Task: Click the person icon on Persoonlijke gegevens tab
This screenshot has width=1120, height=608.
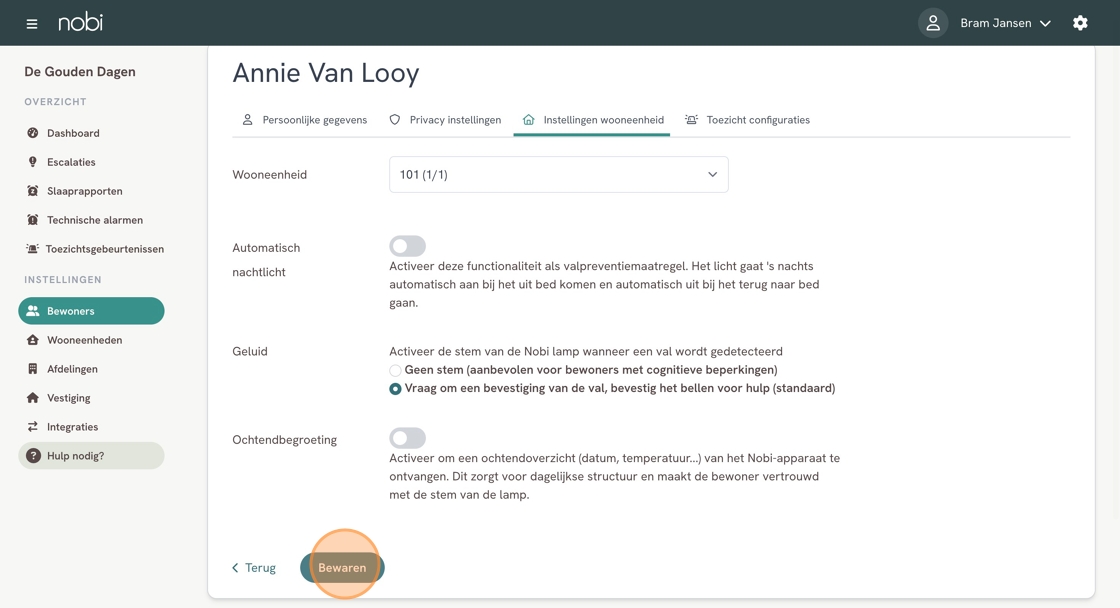Action: pyautogui.click(x=247, y=119)
